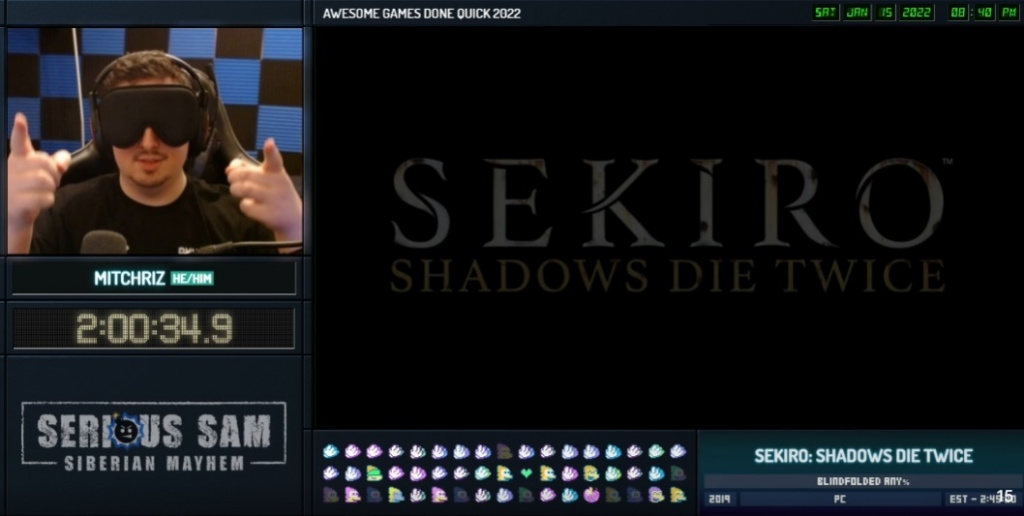
Task: Click 'SEKIRO: SHADOWS DIE TWICE' in the info panel
Action: tap(863, 456)
